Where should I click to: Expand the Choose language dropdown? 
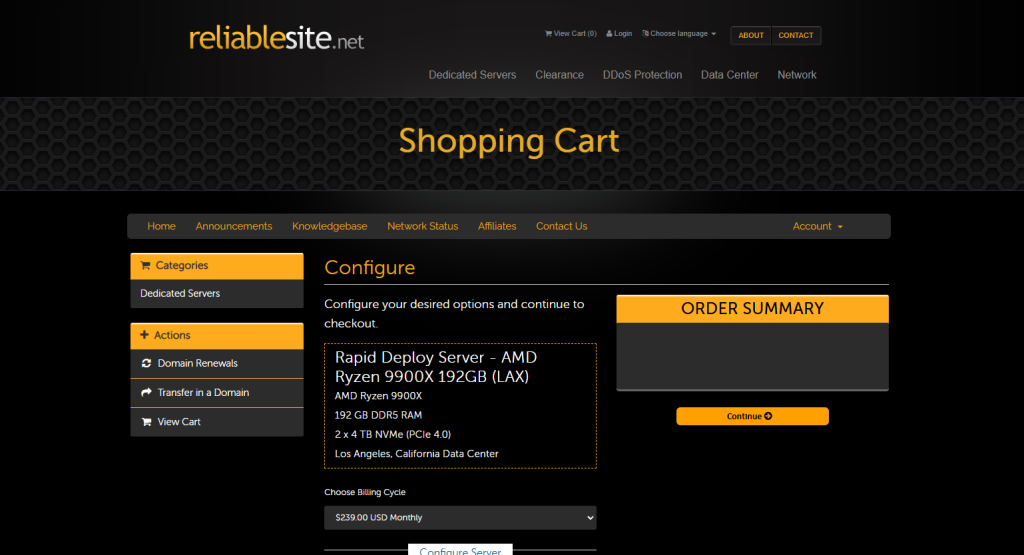click(x=679, y=33)
